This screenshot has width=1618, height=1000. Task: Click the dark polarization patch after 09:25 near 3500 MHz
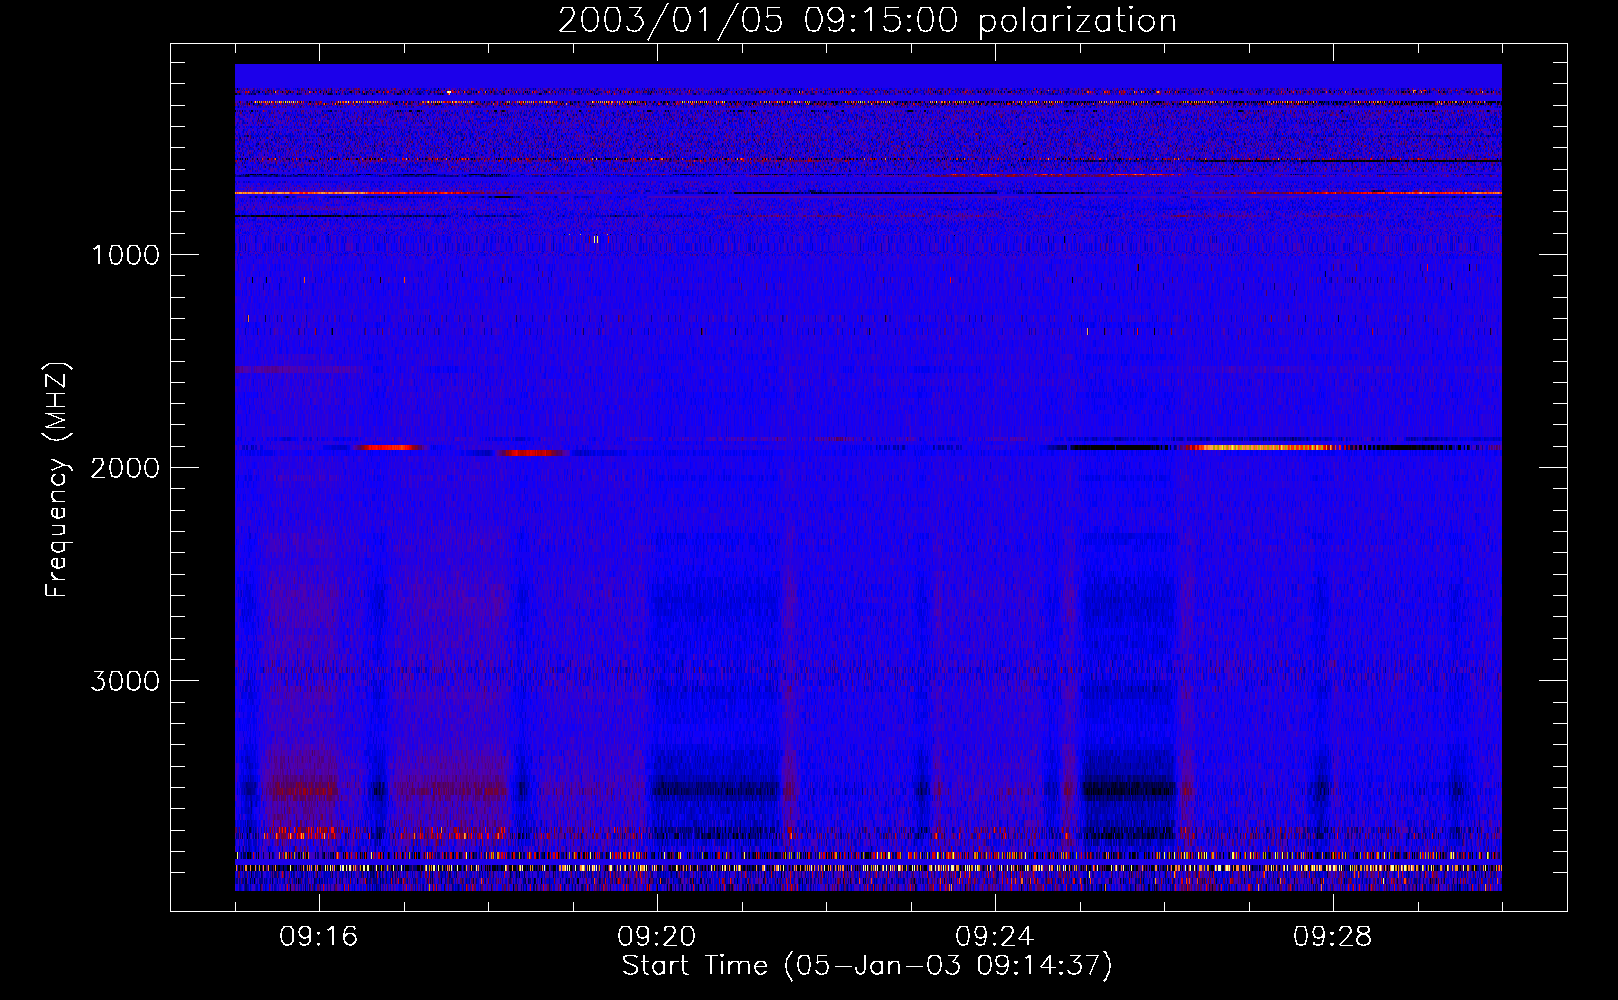pos(1130,789)
